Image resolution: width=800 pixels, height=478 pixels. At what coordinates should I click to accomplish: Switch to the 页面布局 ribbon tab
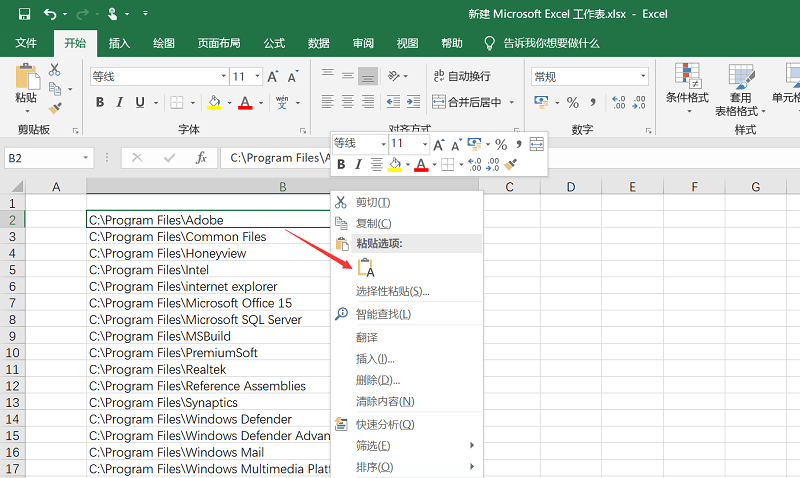(x=219, y=43)
